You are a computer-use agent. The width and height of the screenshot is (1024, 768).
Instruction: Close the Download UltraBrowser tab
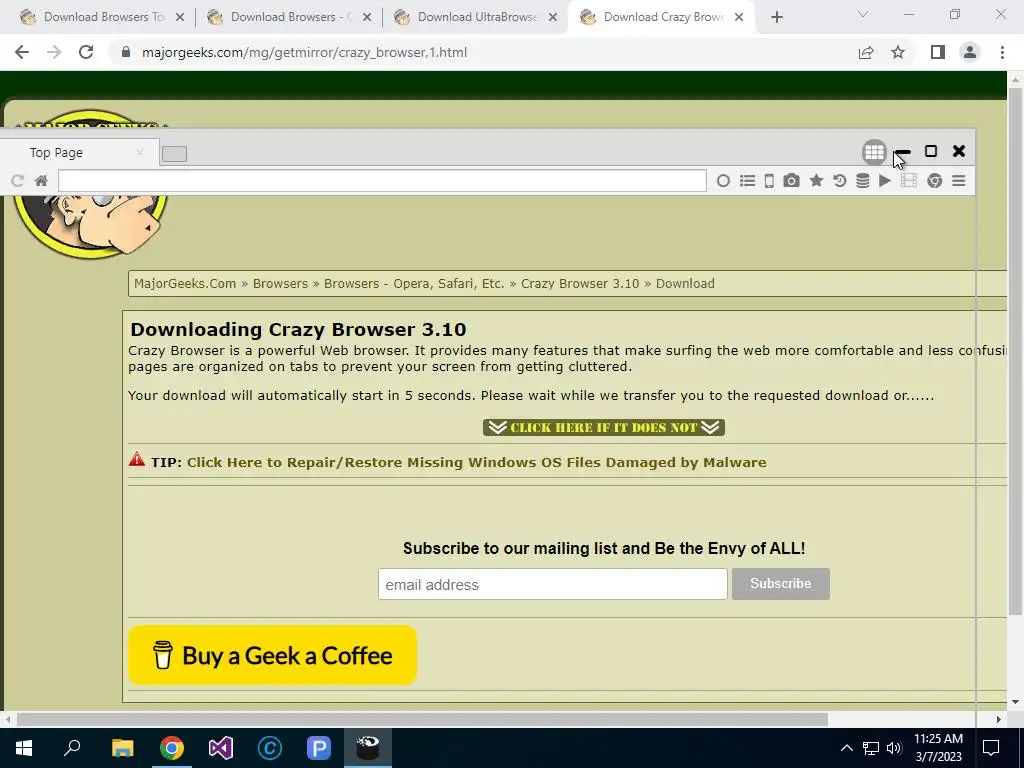pyautogui.click(x=552, y=17)
